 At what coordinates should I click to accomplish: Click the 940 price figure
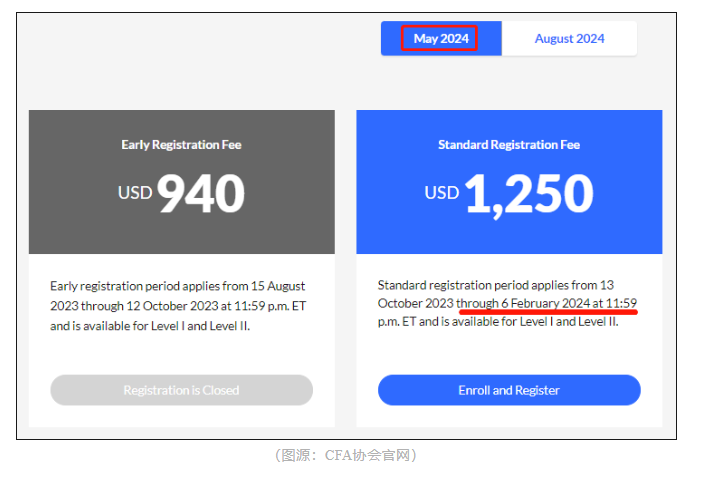[x=201, y=194]
